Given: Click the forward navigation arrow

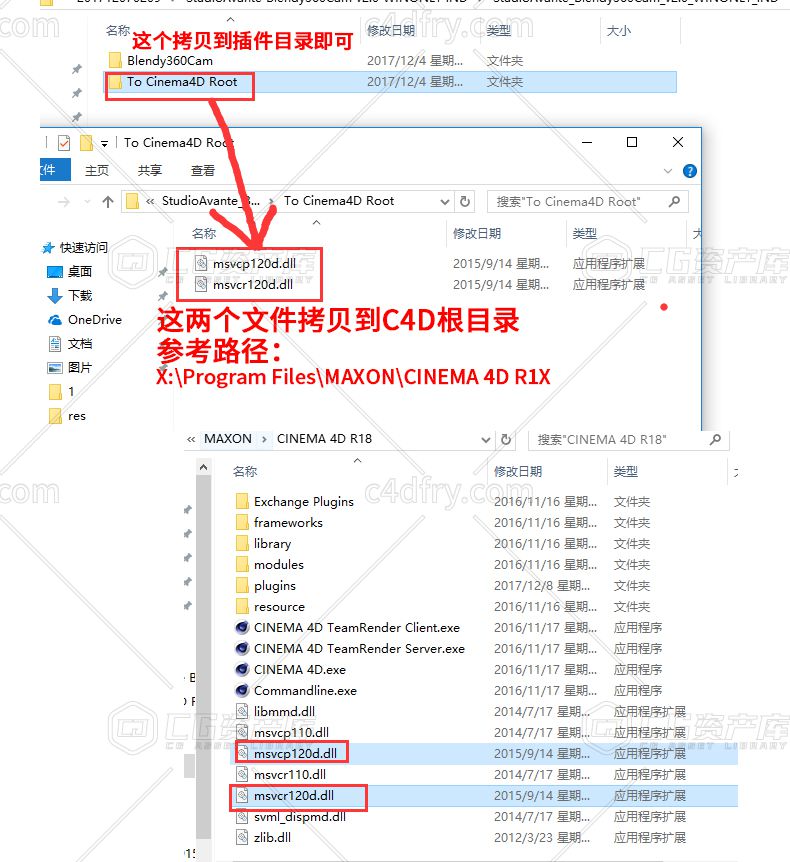Looking at the screenshot, I should click(x=64, y=202).
